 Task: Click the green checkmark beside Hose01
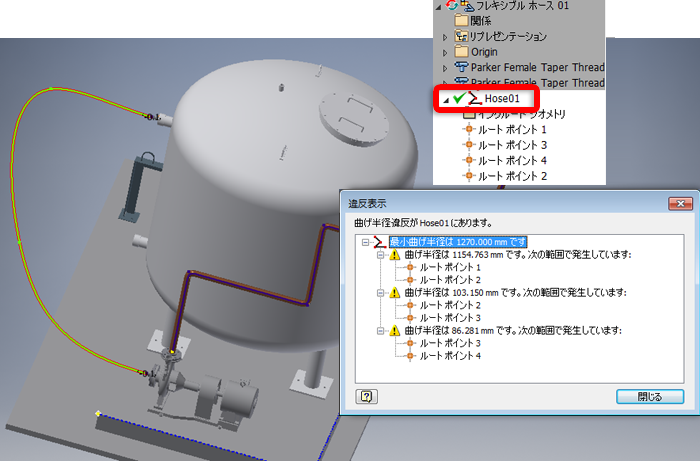click(459, 98)
